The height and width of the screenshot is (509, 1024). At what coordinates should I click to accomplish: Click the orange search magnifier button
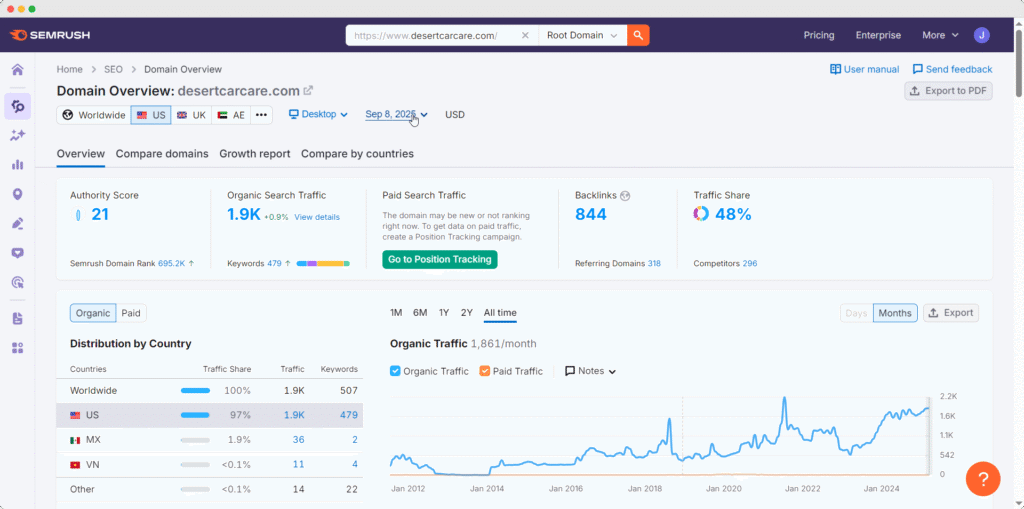(x=638, y=35)
